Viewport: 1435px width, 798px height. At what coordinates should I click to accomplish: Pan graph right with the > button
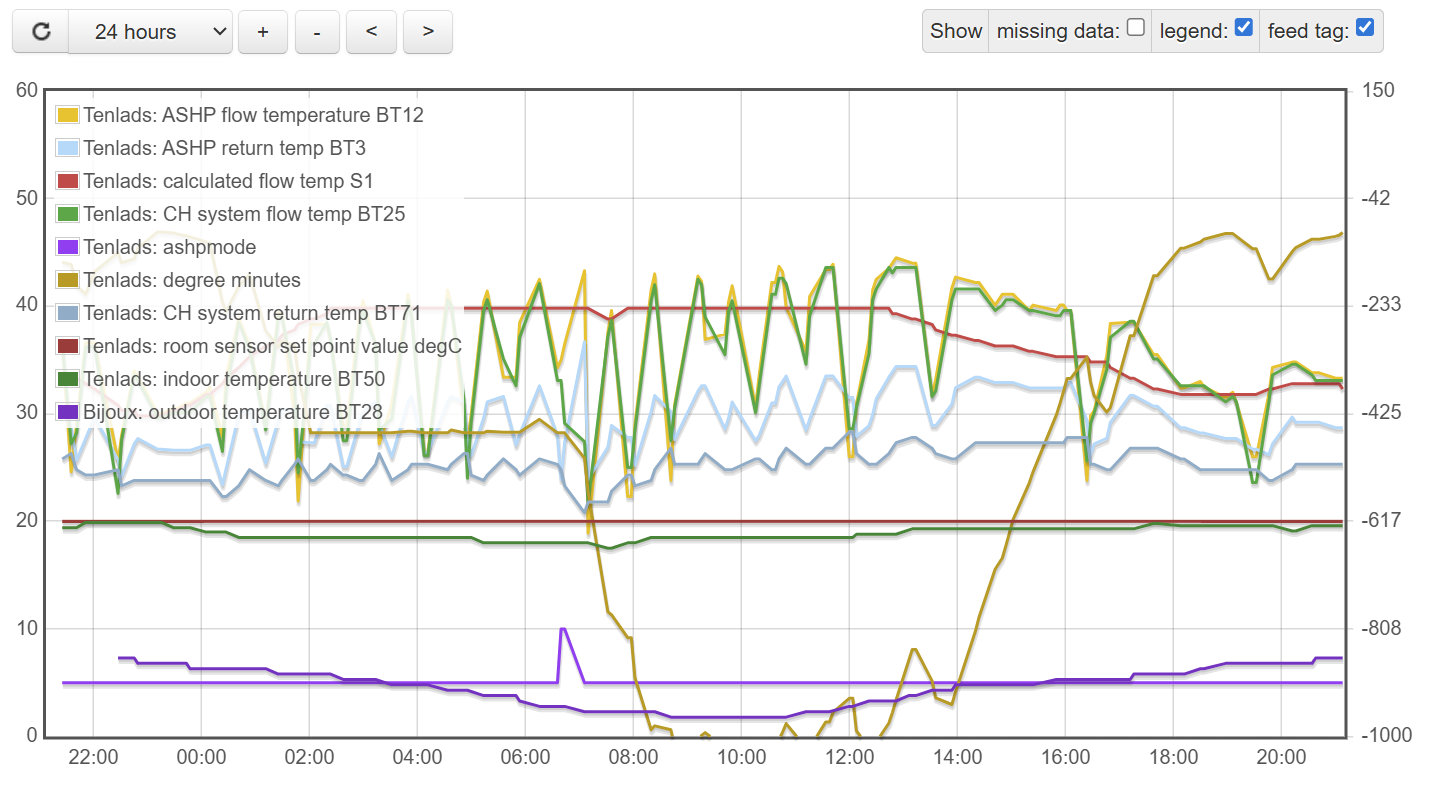[x=428, y=32]
